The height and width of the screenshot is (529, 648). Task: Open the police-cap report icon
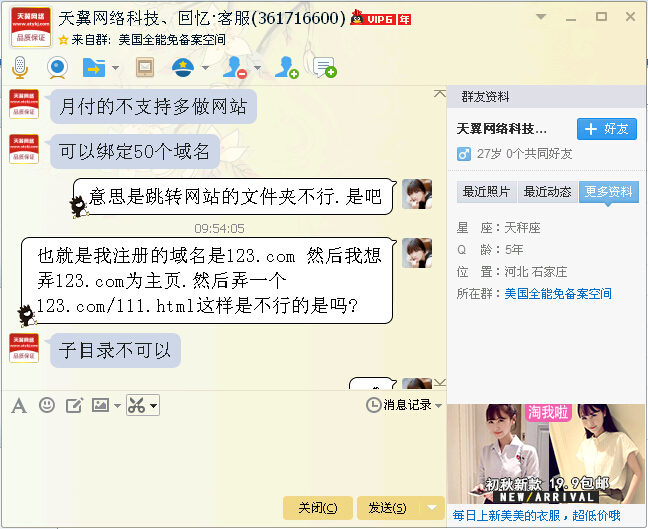(183, 67)
